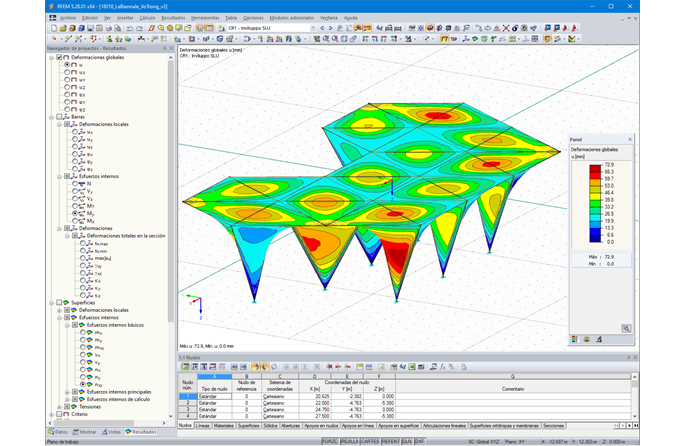Select the uz deformation radio button
The height and width of the screenshot is (446, 686).
coord(67,87)
